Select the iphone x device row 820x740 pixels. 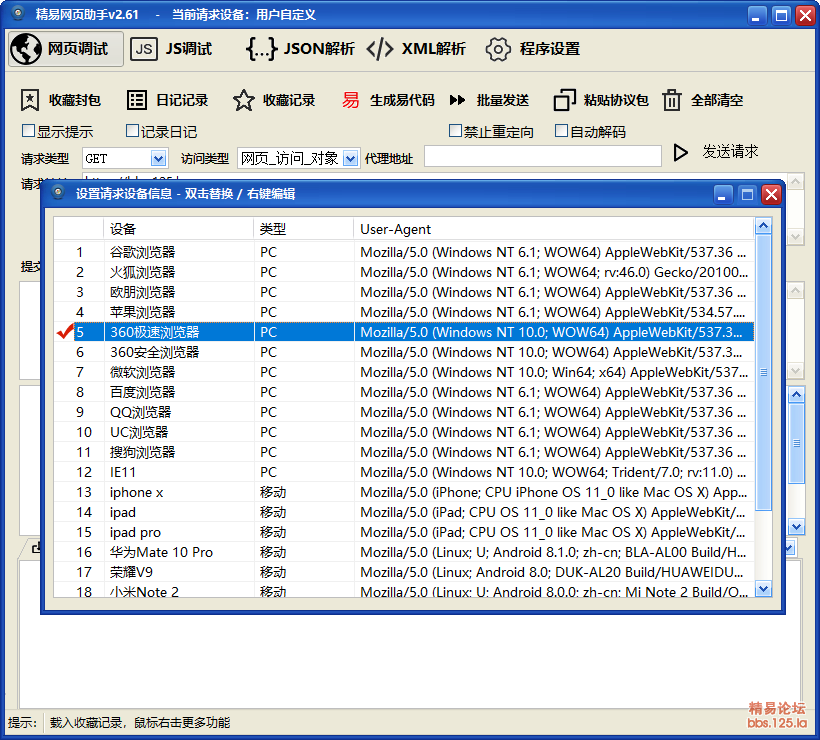(x=404, y=492)
